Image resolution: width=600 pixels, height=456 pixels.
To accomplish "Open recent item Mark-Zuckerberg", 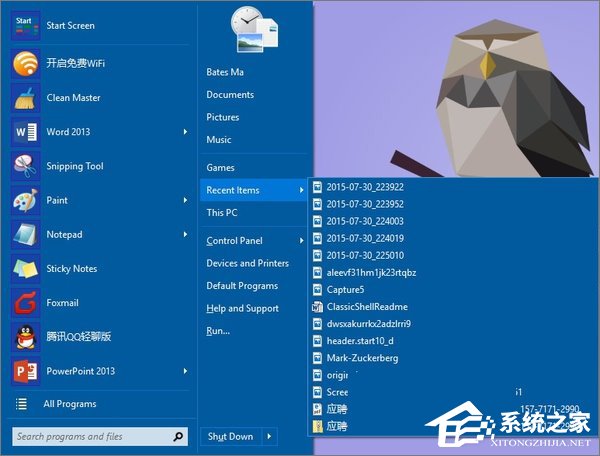I will pyautogui.click(x=363, y=357).
